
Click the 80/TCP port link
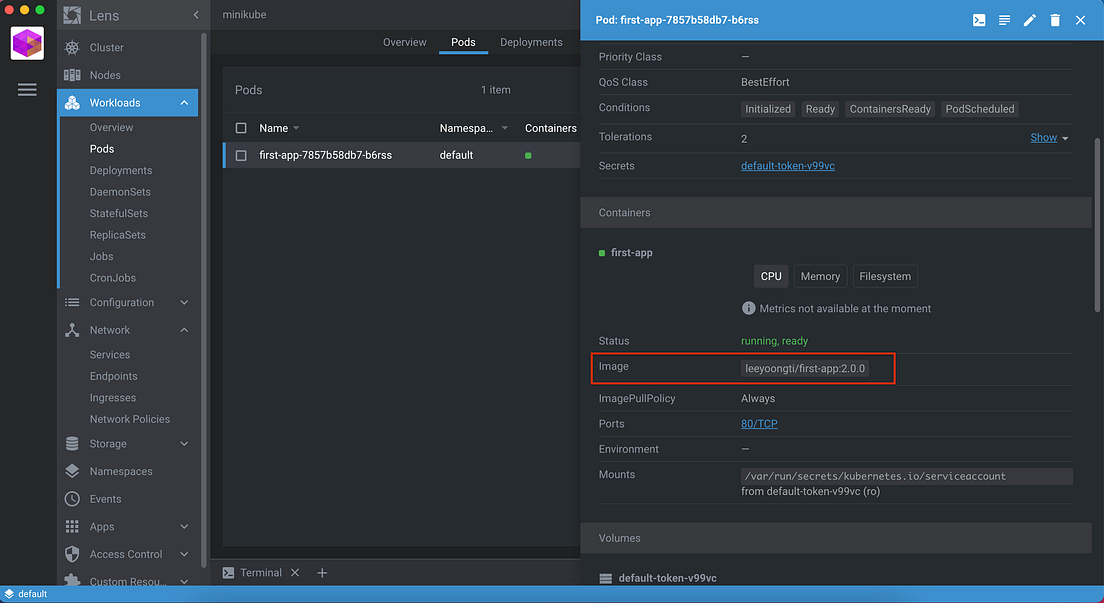click(759, 423)
